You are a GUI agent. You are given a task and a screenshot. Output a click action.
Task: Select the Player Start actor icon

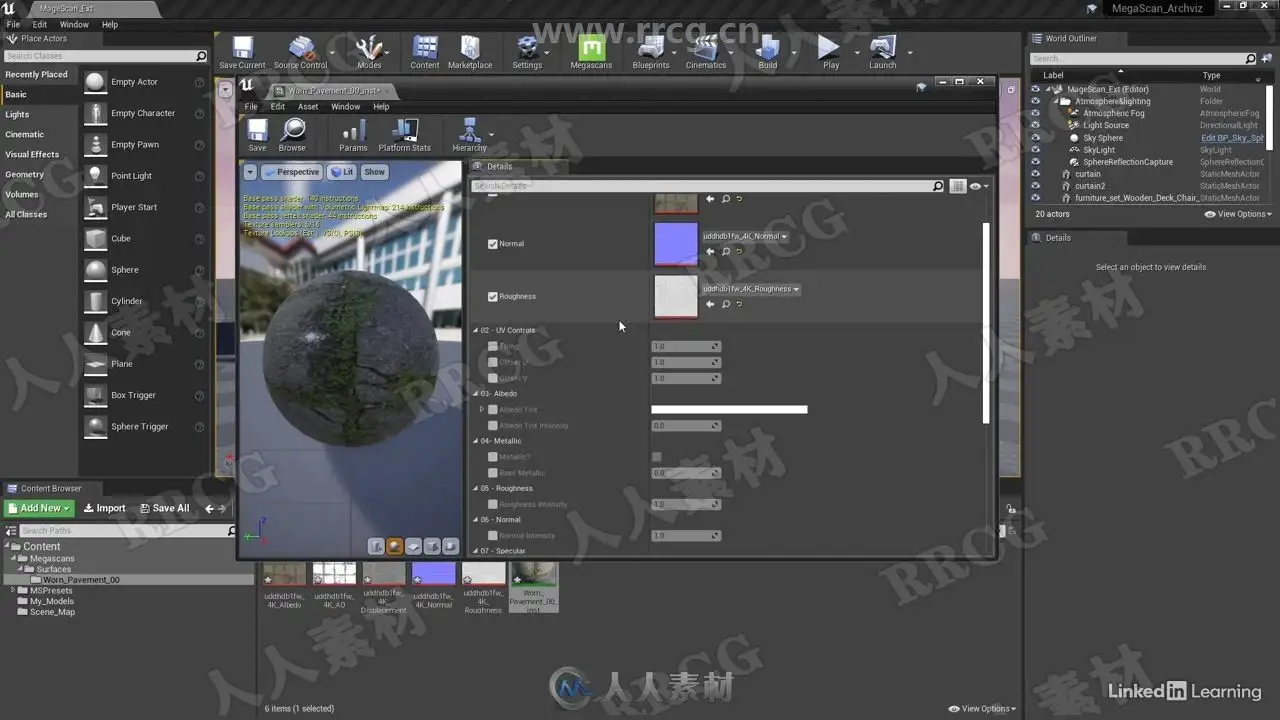coord(95,207)
